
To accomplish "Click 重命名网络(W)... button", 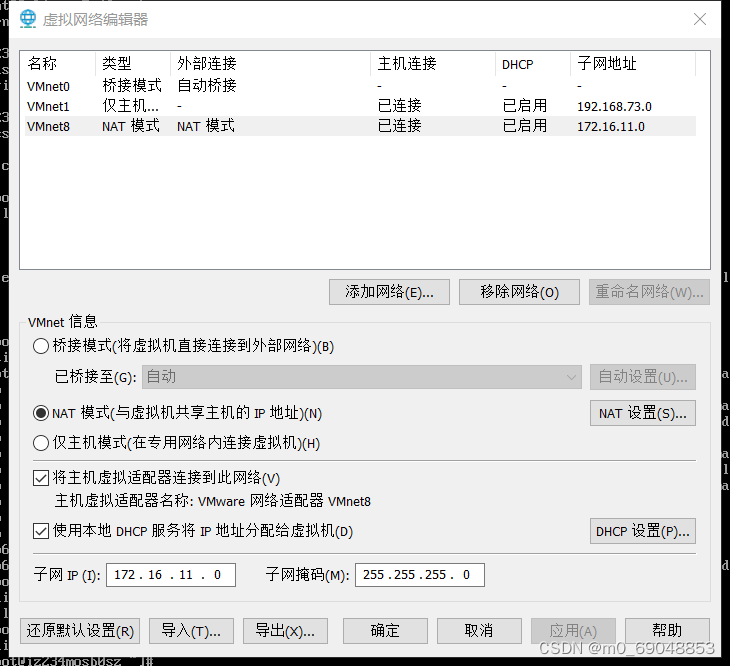I will (x=649, y=292).
